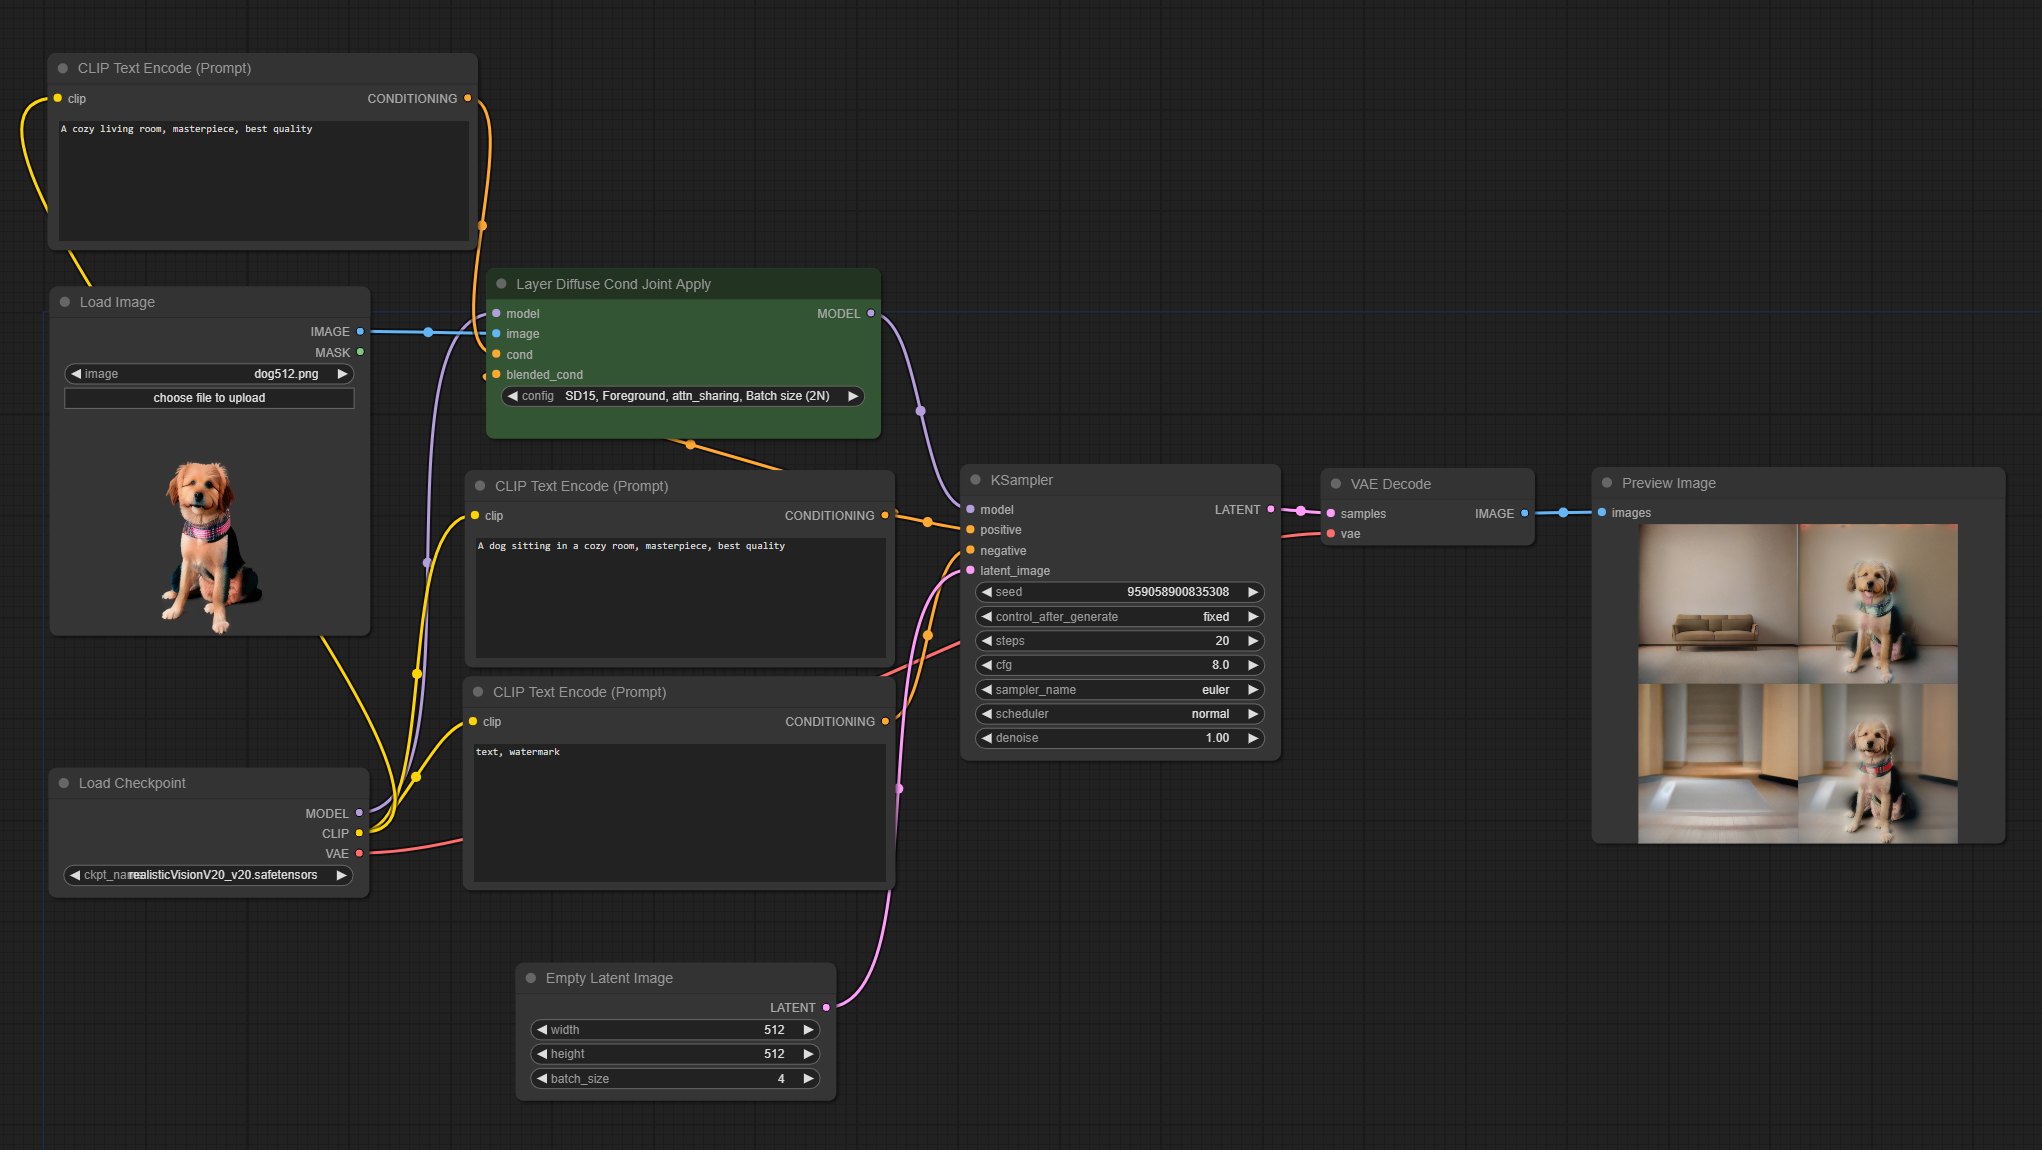
Task: Click the choose file to upload button
Action: tap(209, 398)
